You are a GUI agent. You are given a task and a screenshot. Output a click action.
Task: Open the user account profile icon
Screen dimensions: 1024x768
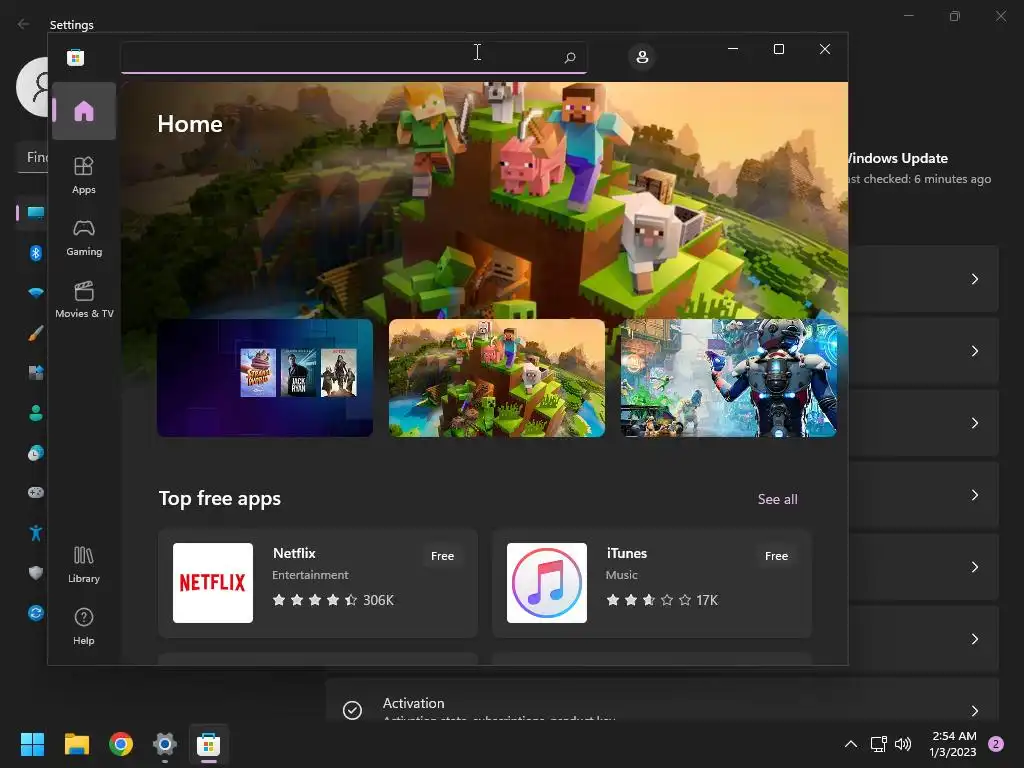tap(642, 57)
